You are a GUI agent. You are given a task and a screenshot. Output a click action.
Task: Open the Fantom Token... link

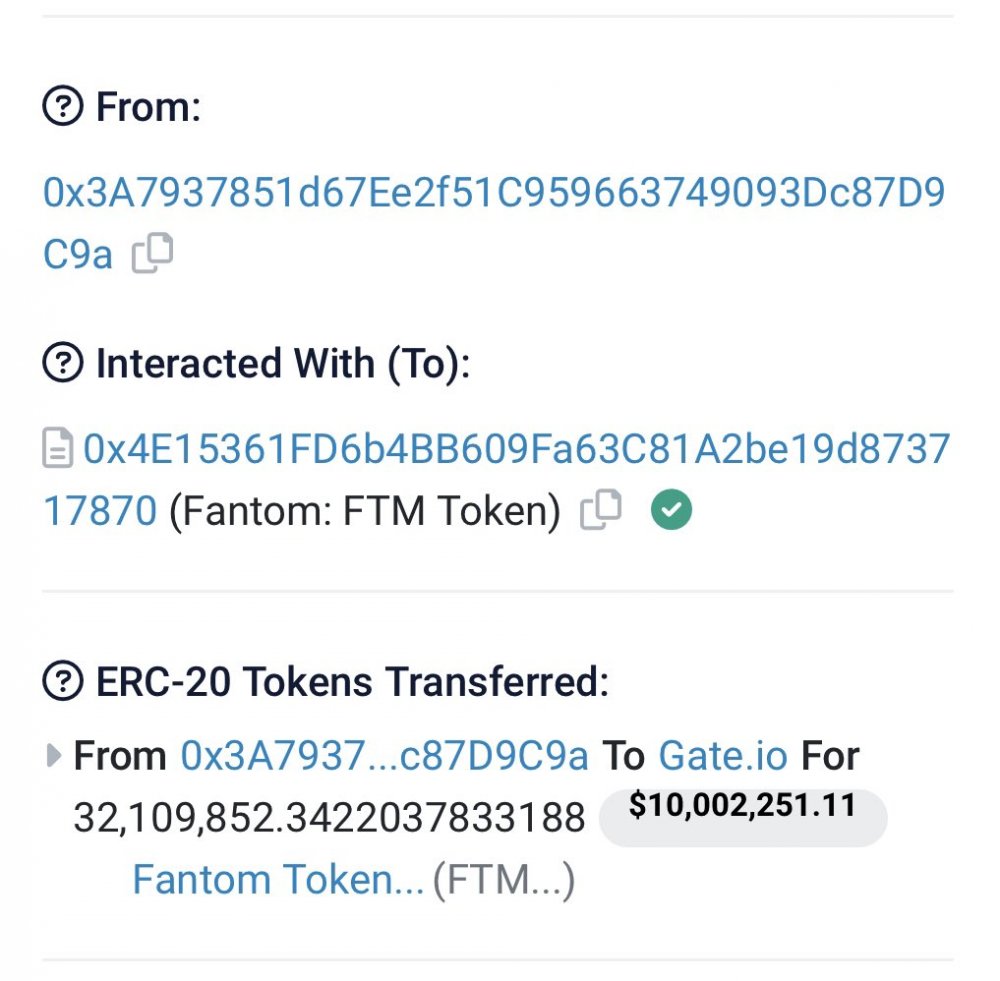pyautogui.click(x=278, y=880)
